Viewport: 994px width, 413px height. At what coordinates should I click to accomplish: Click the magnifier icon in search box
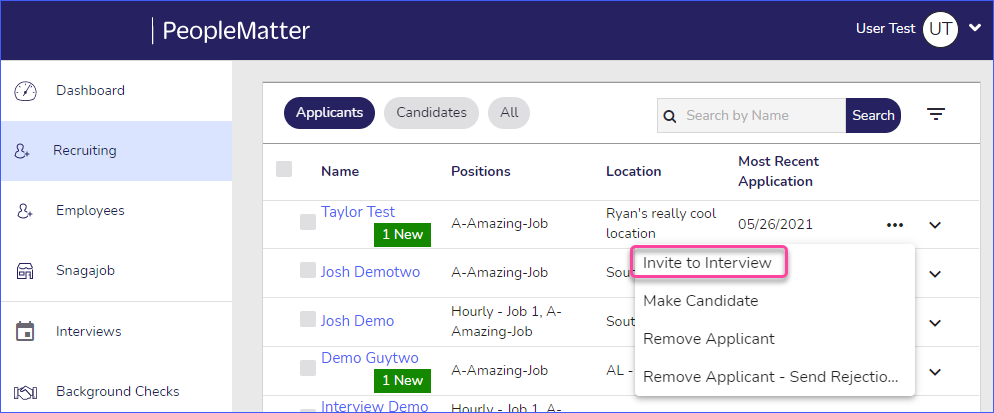tap(669, 116)
